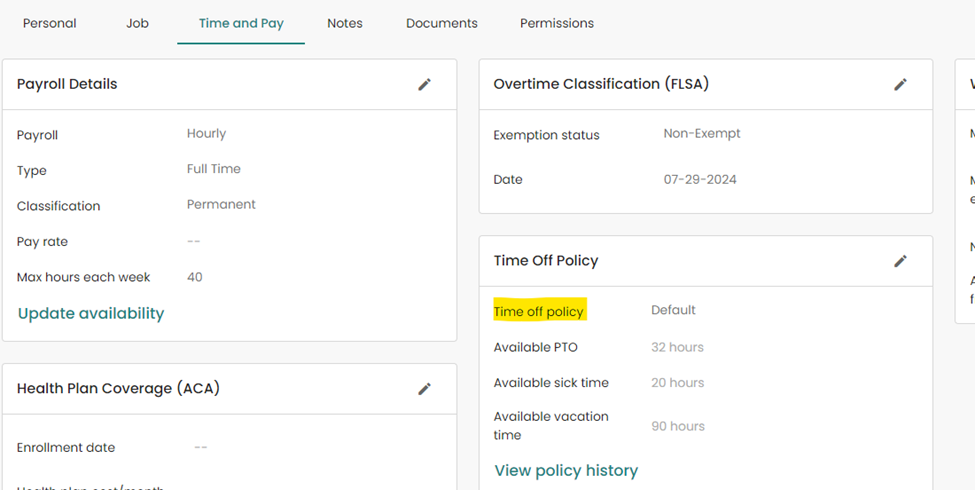Viewport: 975px width, 490px height.
Task: Open the Documents tab
Action: click(x=442, y=23)
